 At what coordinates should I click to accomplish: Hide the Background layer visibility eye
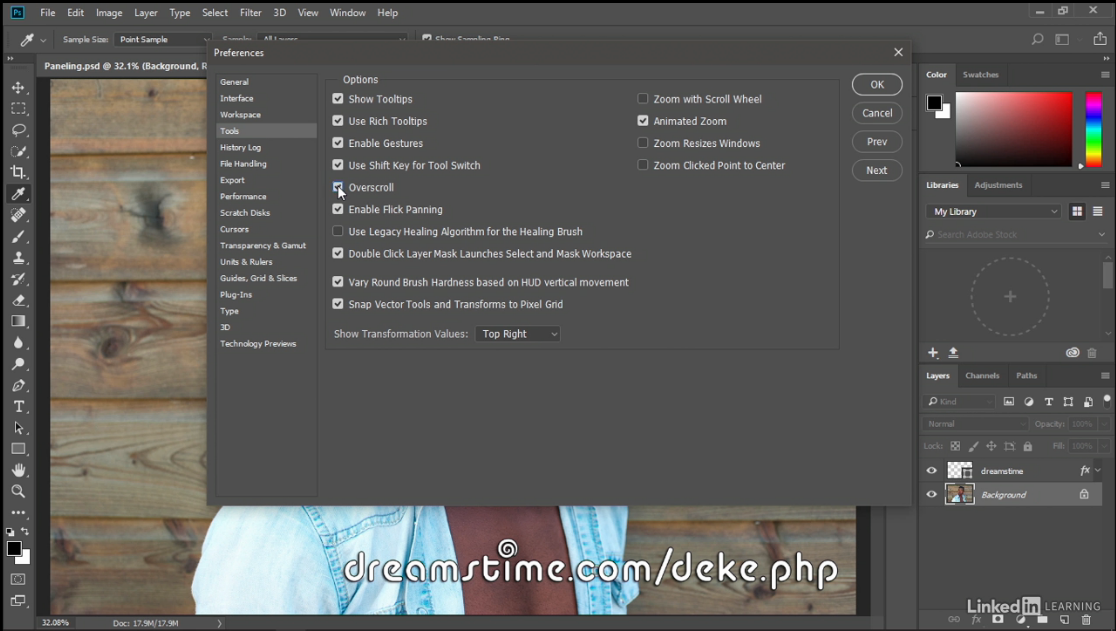coord(932,494)
